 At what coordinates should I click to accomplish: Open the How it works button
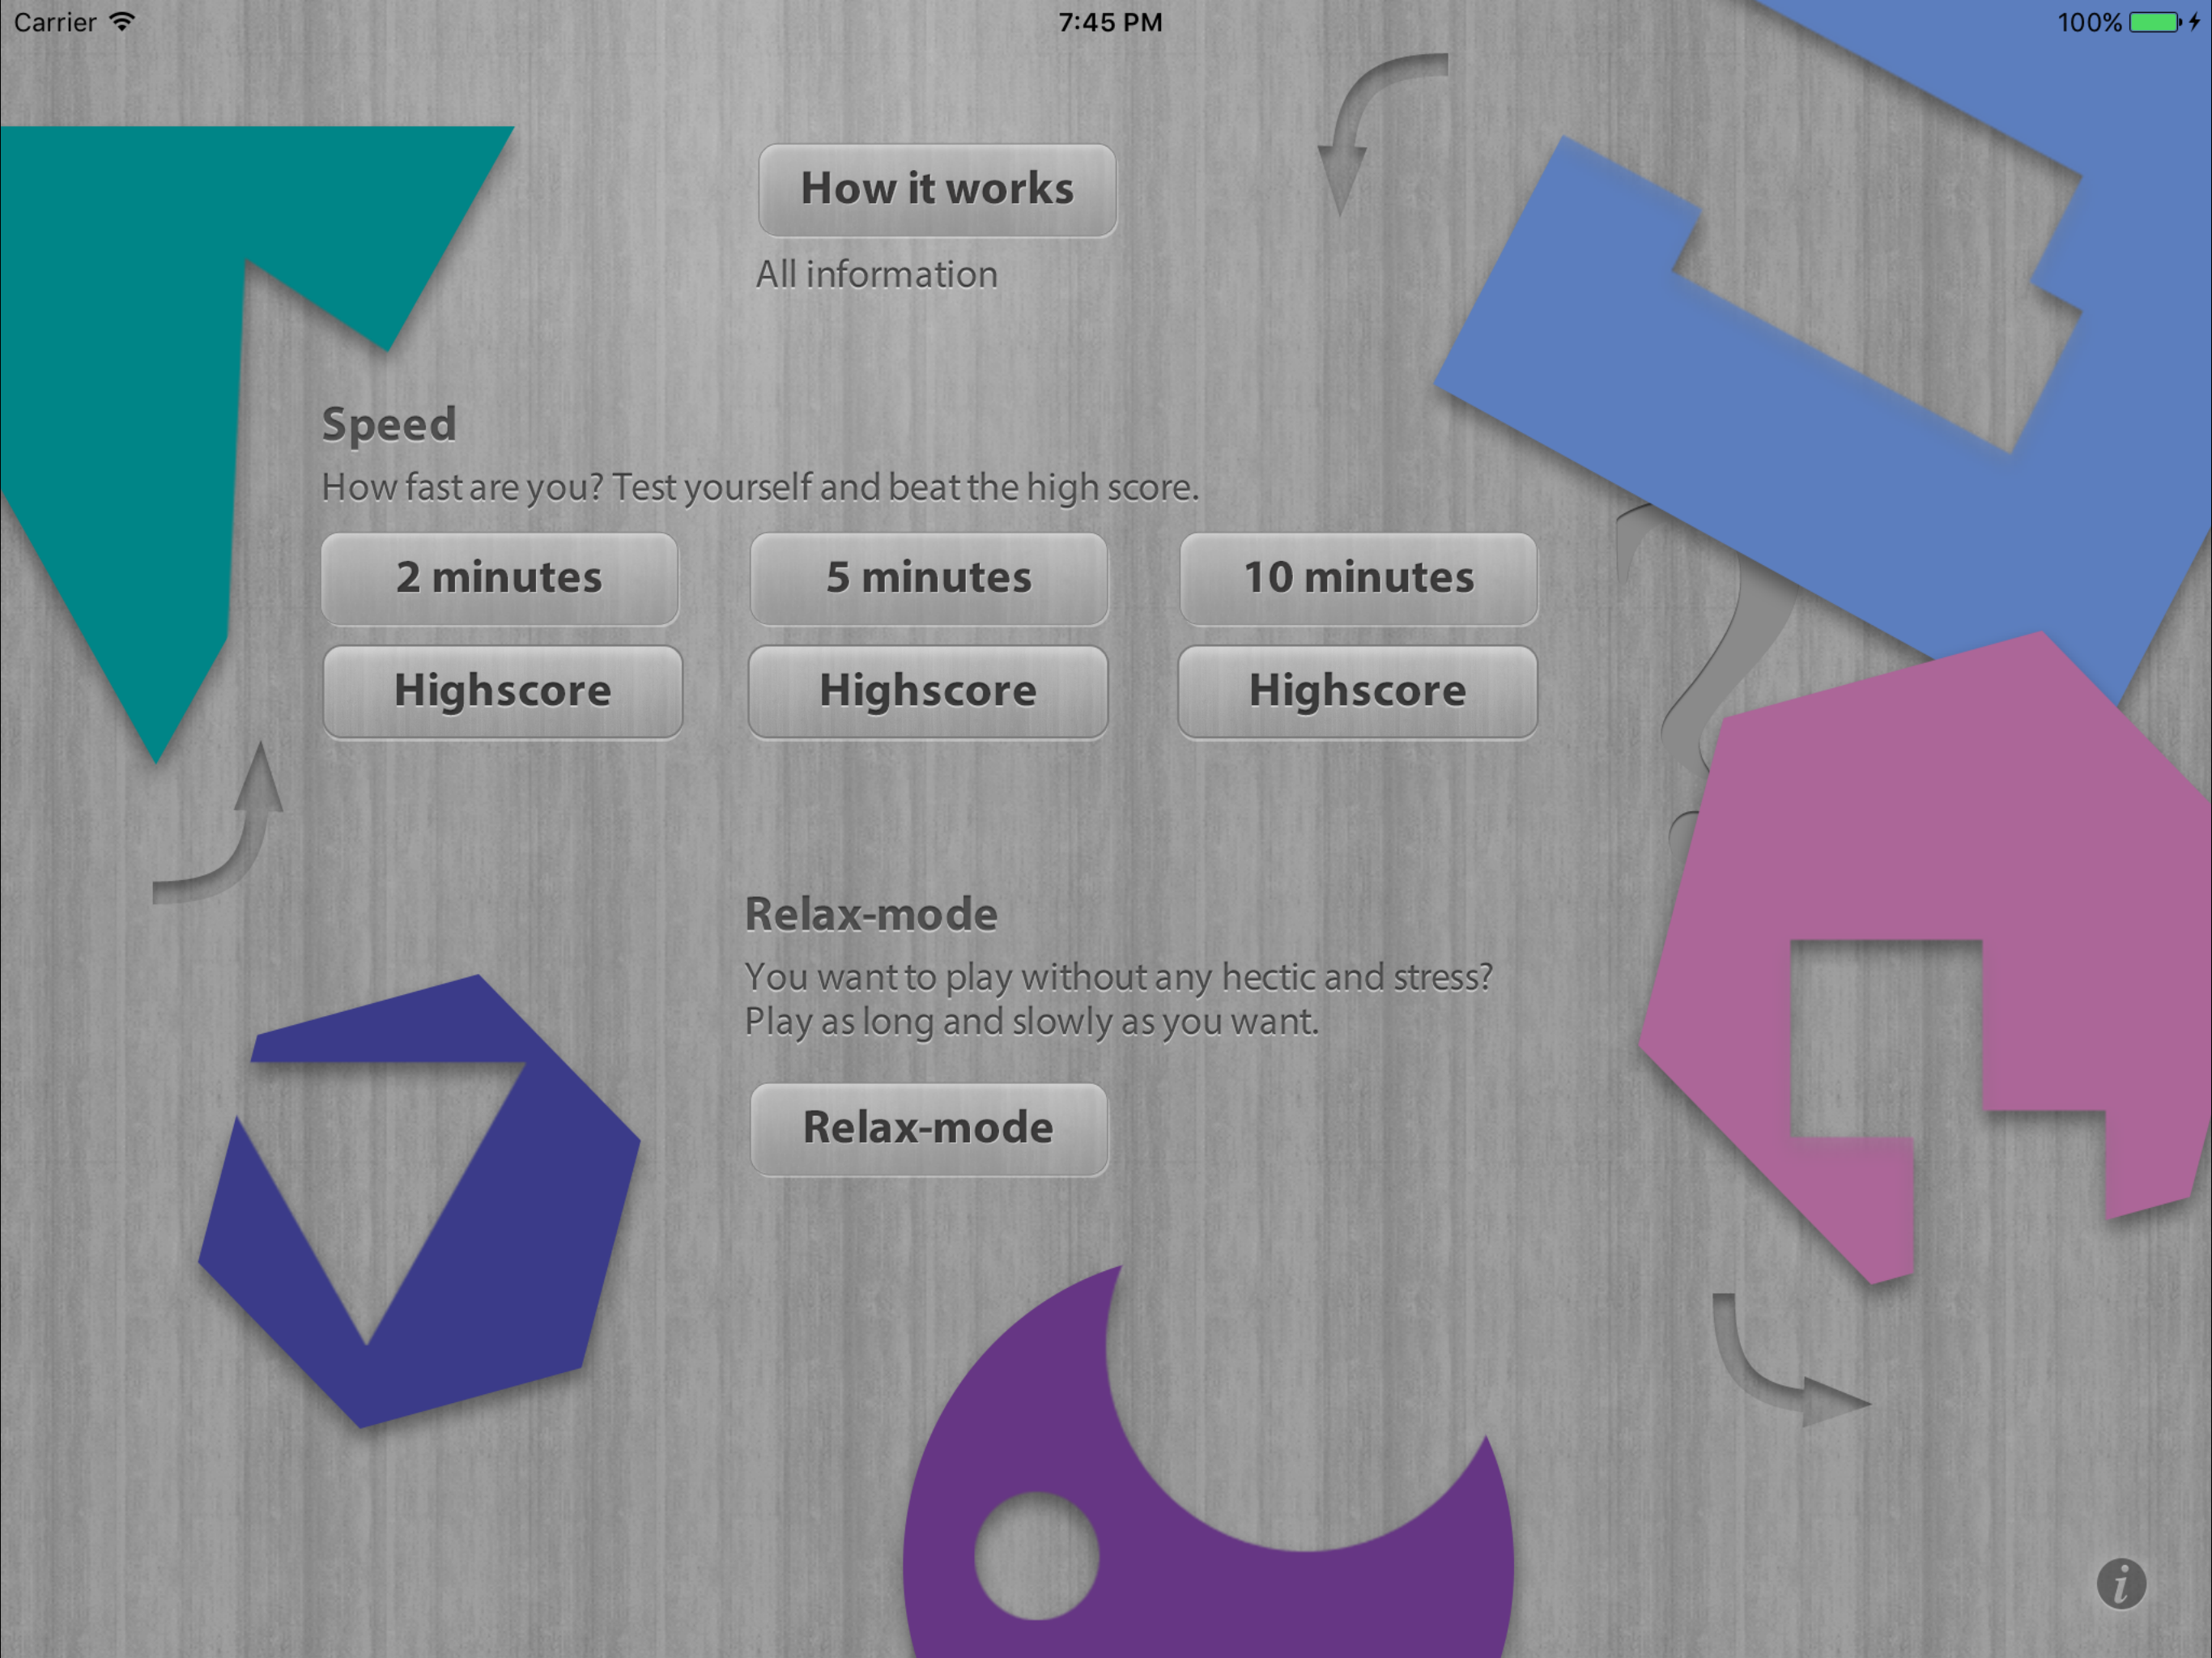tap(937, 190)
